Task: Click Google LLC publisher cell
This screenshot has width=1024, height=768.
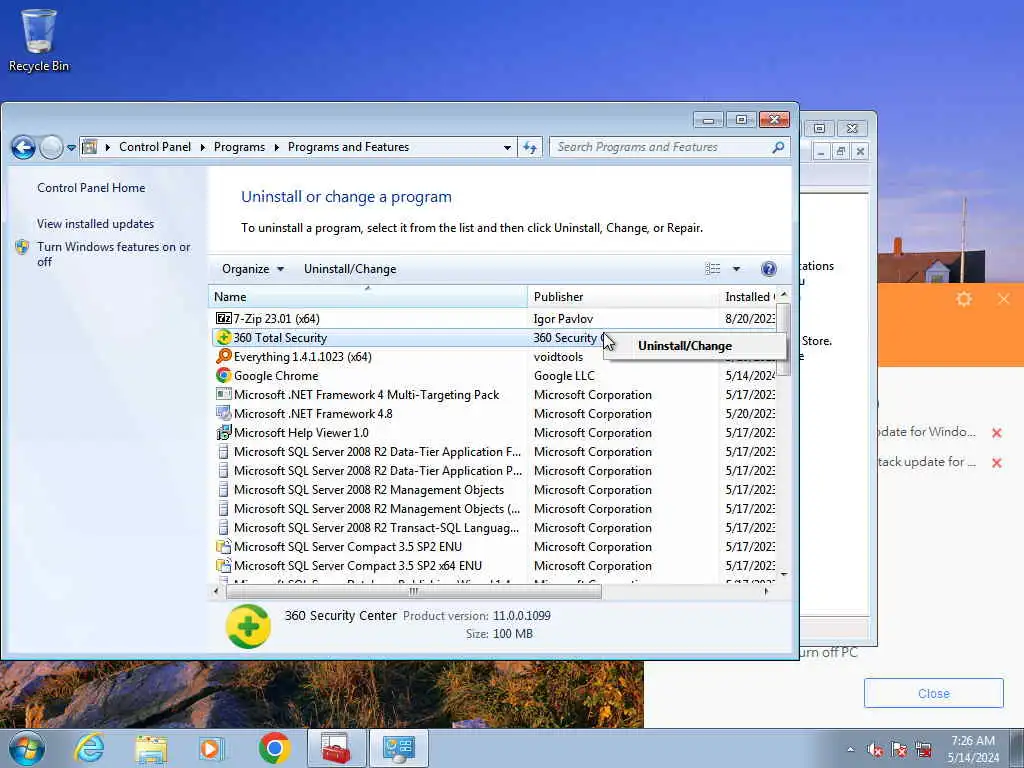Action: point(564,376)
